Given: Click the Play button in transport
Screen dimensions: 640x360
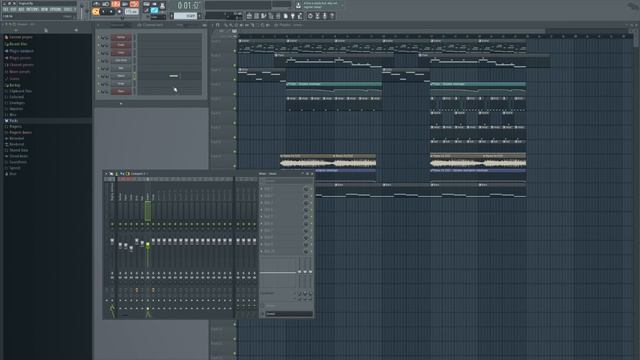Looking at the screenshot, I should (x=103, y=12).
